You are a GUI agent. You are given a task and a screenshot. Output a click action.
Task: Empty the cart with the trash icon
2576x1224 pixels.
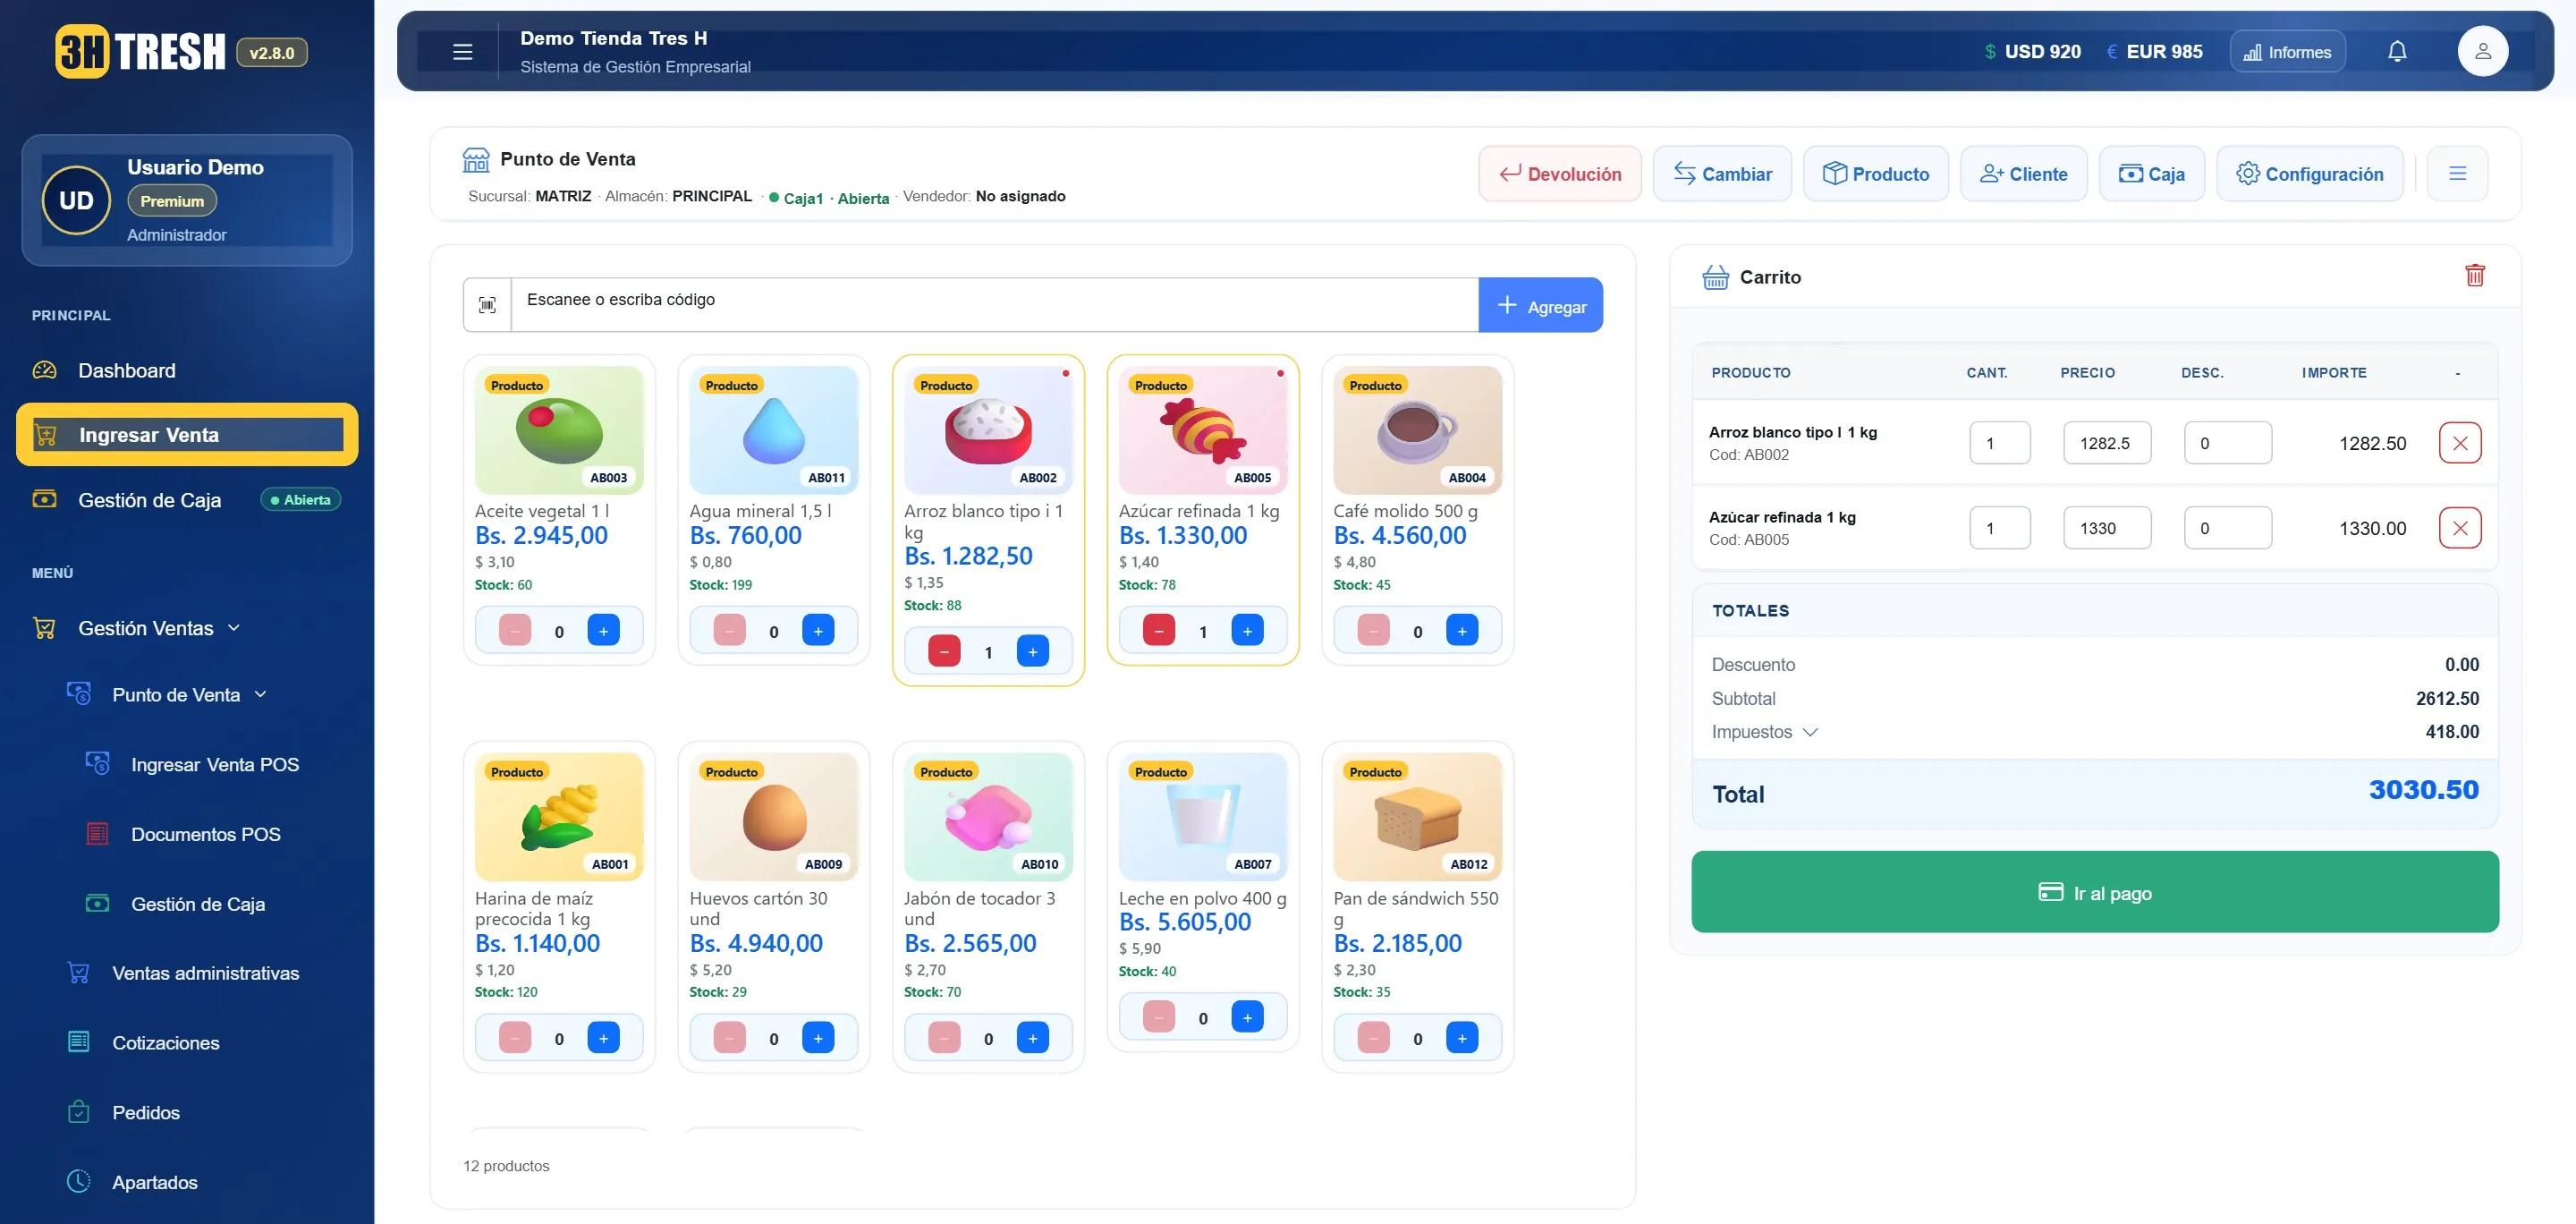point(2474,275)
